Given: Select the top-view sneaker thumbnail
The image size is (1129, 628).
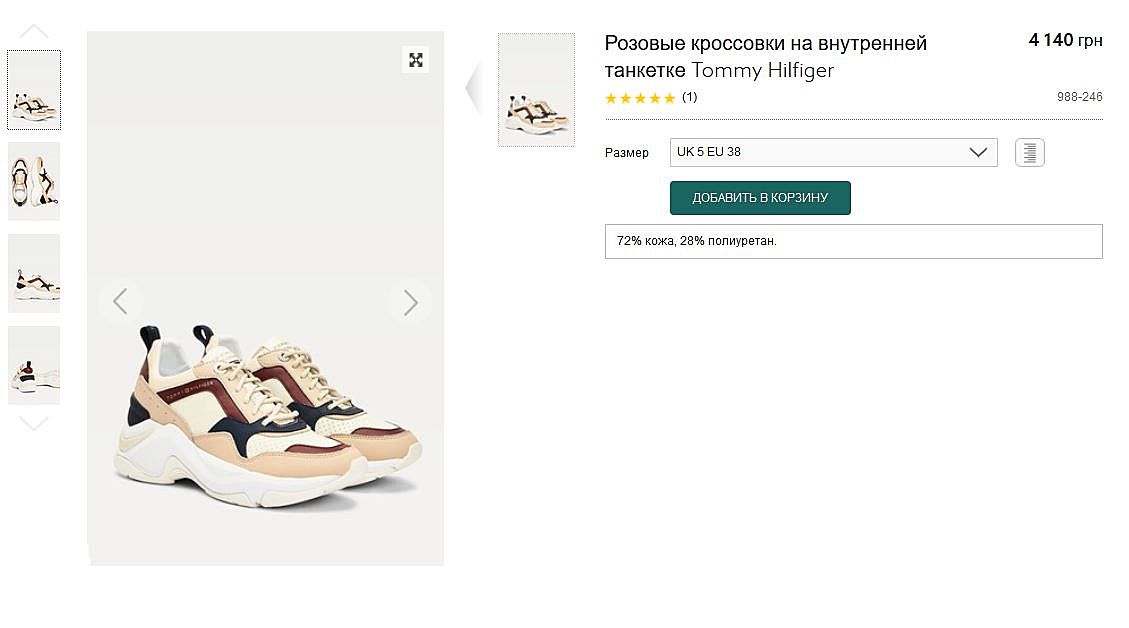Looking at the screenshot, I should pos(34,181).
